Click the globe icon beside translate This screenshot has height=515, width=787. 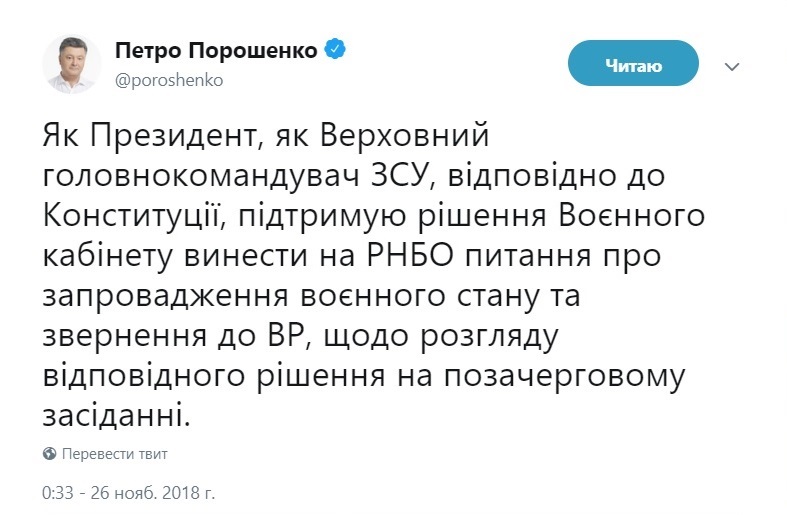point(49,453)
